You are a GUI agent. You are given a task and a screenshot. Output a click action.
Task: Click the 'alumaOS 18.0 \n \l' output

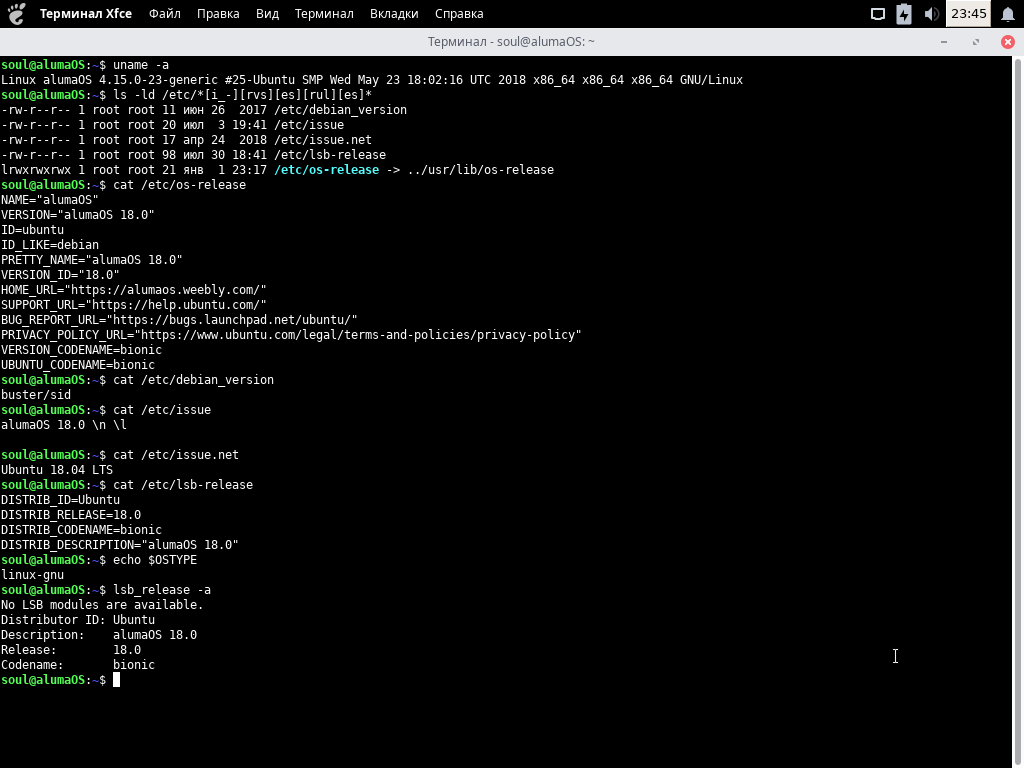(x=64, y=425)
